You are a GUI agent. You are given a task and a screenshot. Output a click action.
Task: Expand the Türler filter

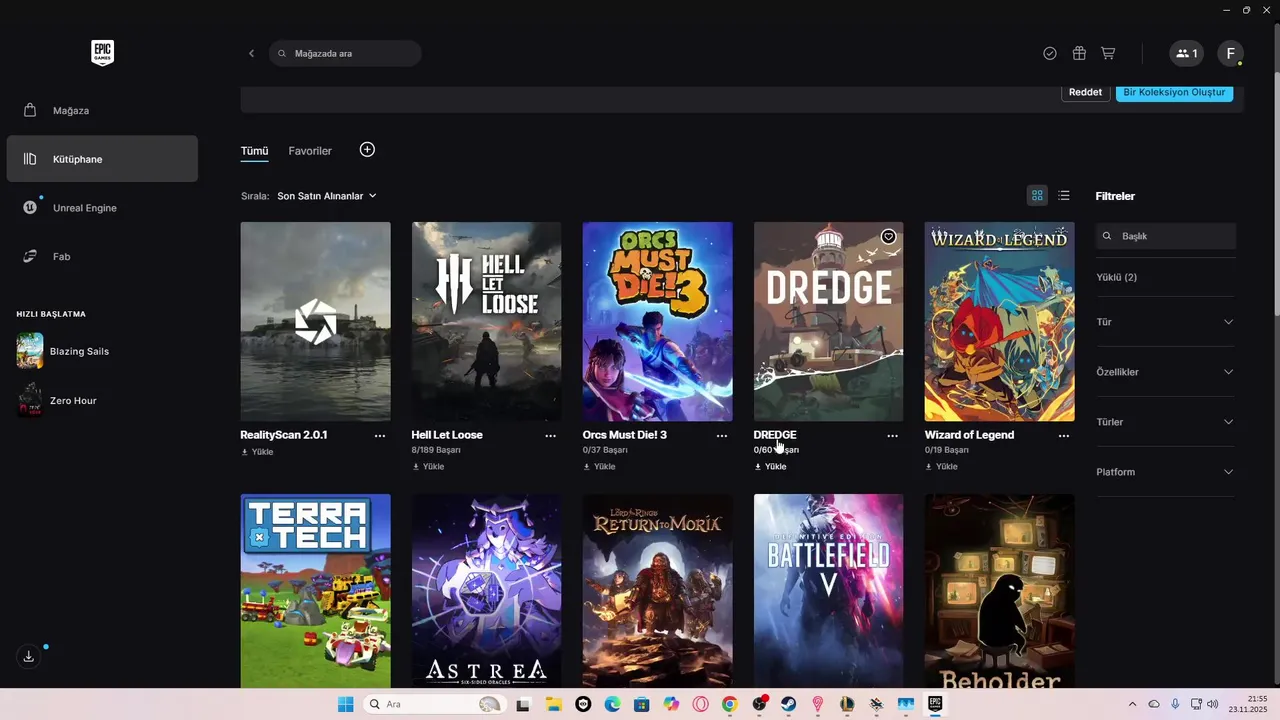[x=1166, y=422]
